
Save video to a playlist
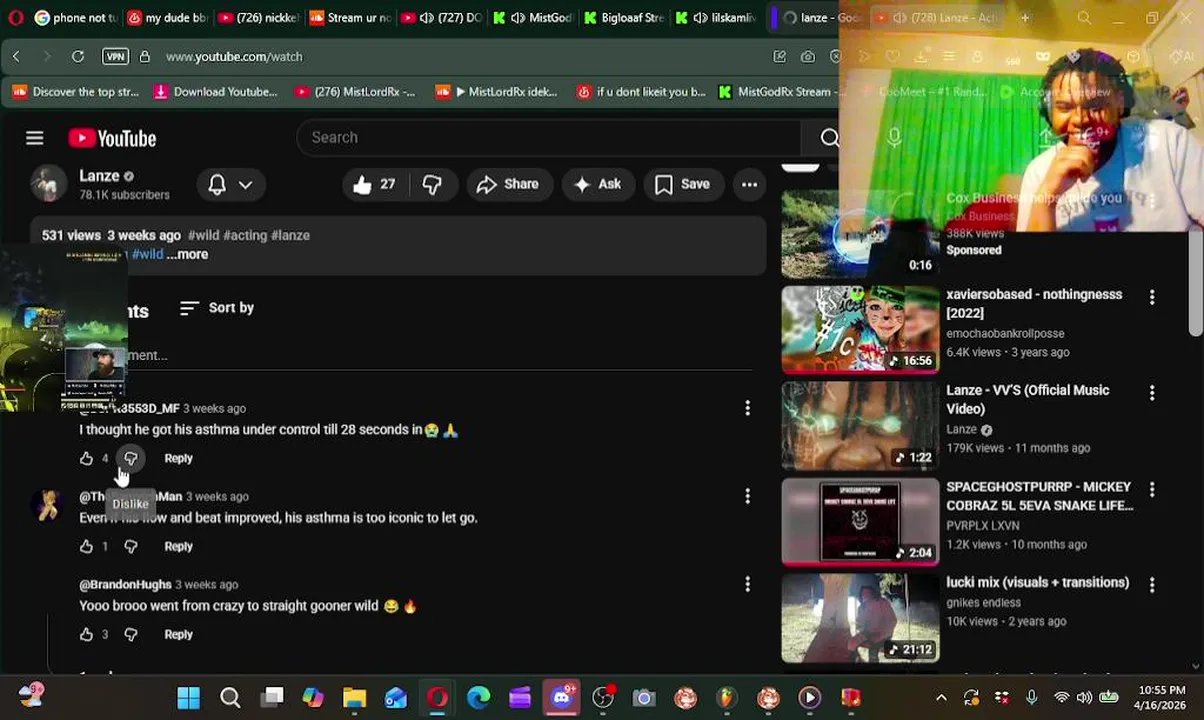(682, 184)
